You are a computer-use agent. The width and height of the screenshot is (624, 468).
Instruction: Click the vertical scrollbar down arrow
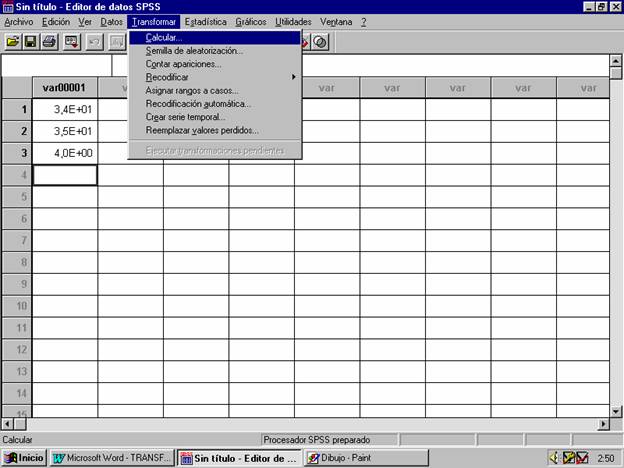[x=616, y=410]
